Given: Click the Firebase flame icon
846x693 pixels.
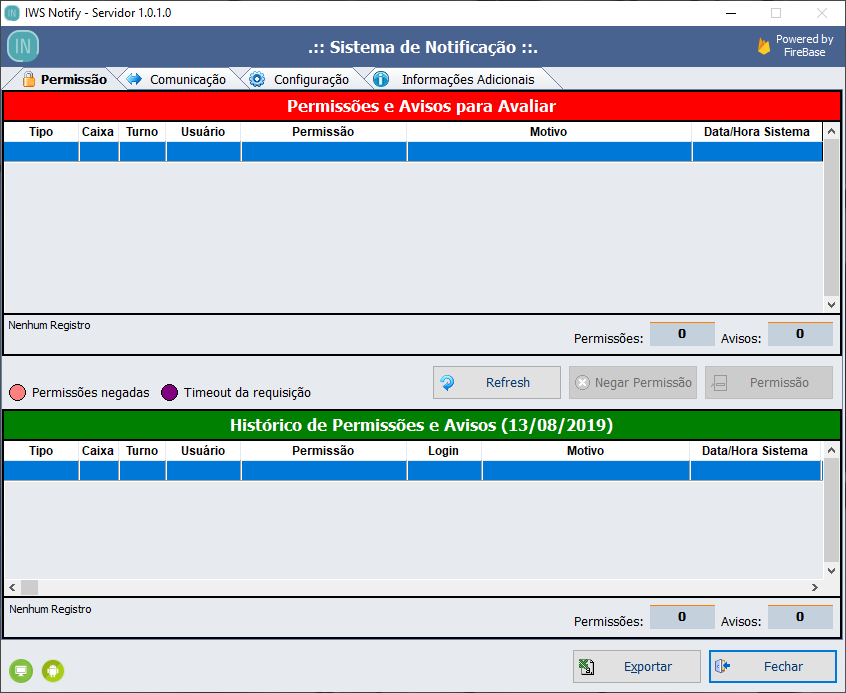Looking at the screenshot, I should point(764,46).
